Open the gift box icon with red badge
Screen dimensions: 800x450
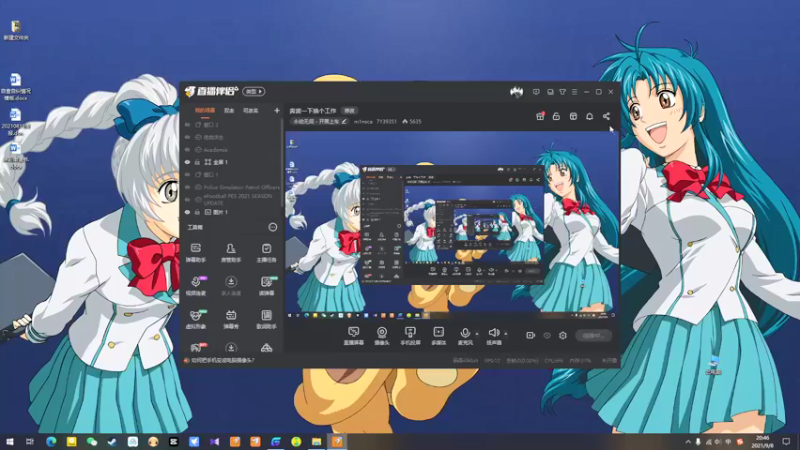pos(540,116)
